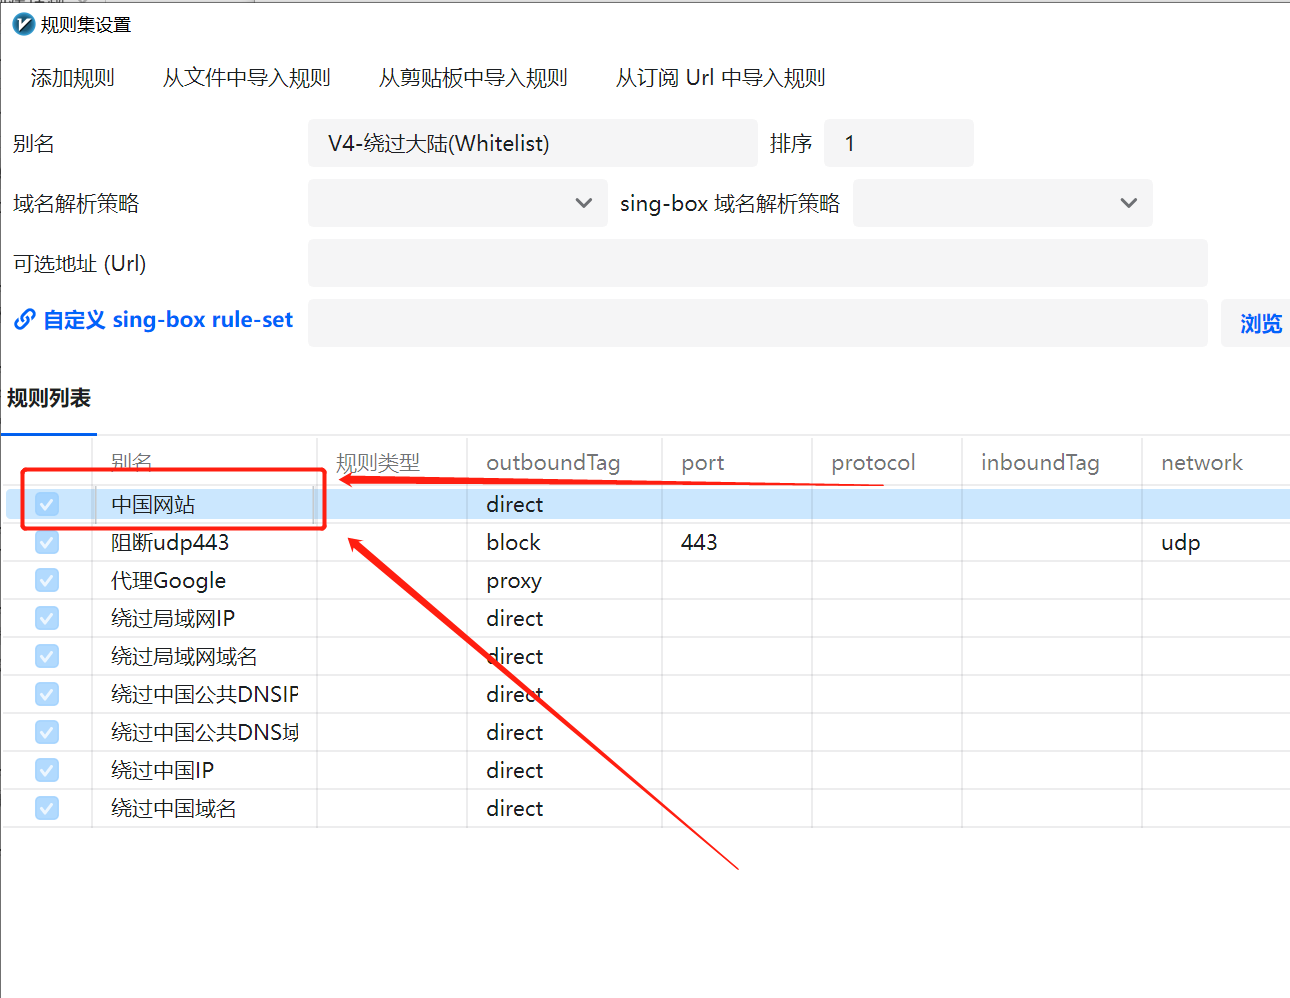This screenshot has height=998, width=1290.
Task: Click the proxy outboundTag cell
Action: point(514,581)
